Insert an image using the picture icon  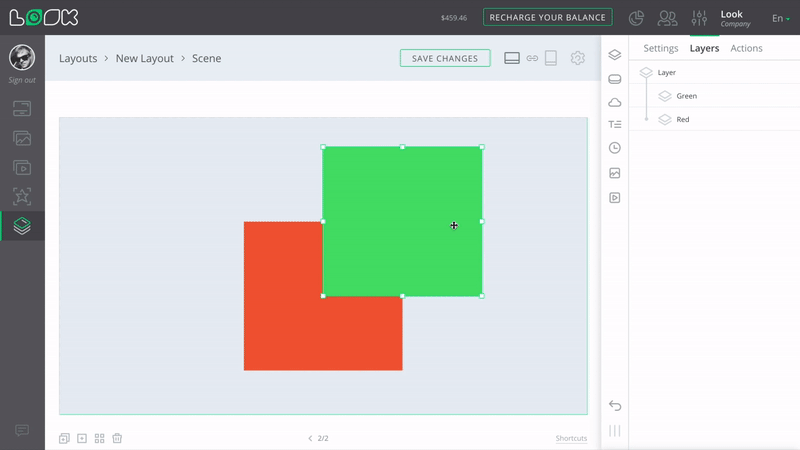(x=615, y=173)
